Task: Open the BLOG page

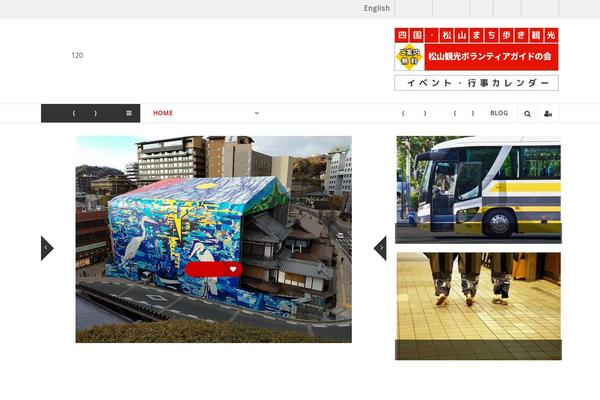Action: 499,113
